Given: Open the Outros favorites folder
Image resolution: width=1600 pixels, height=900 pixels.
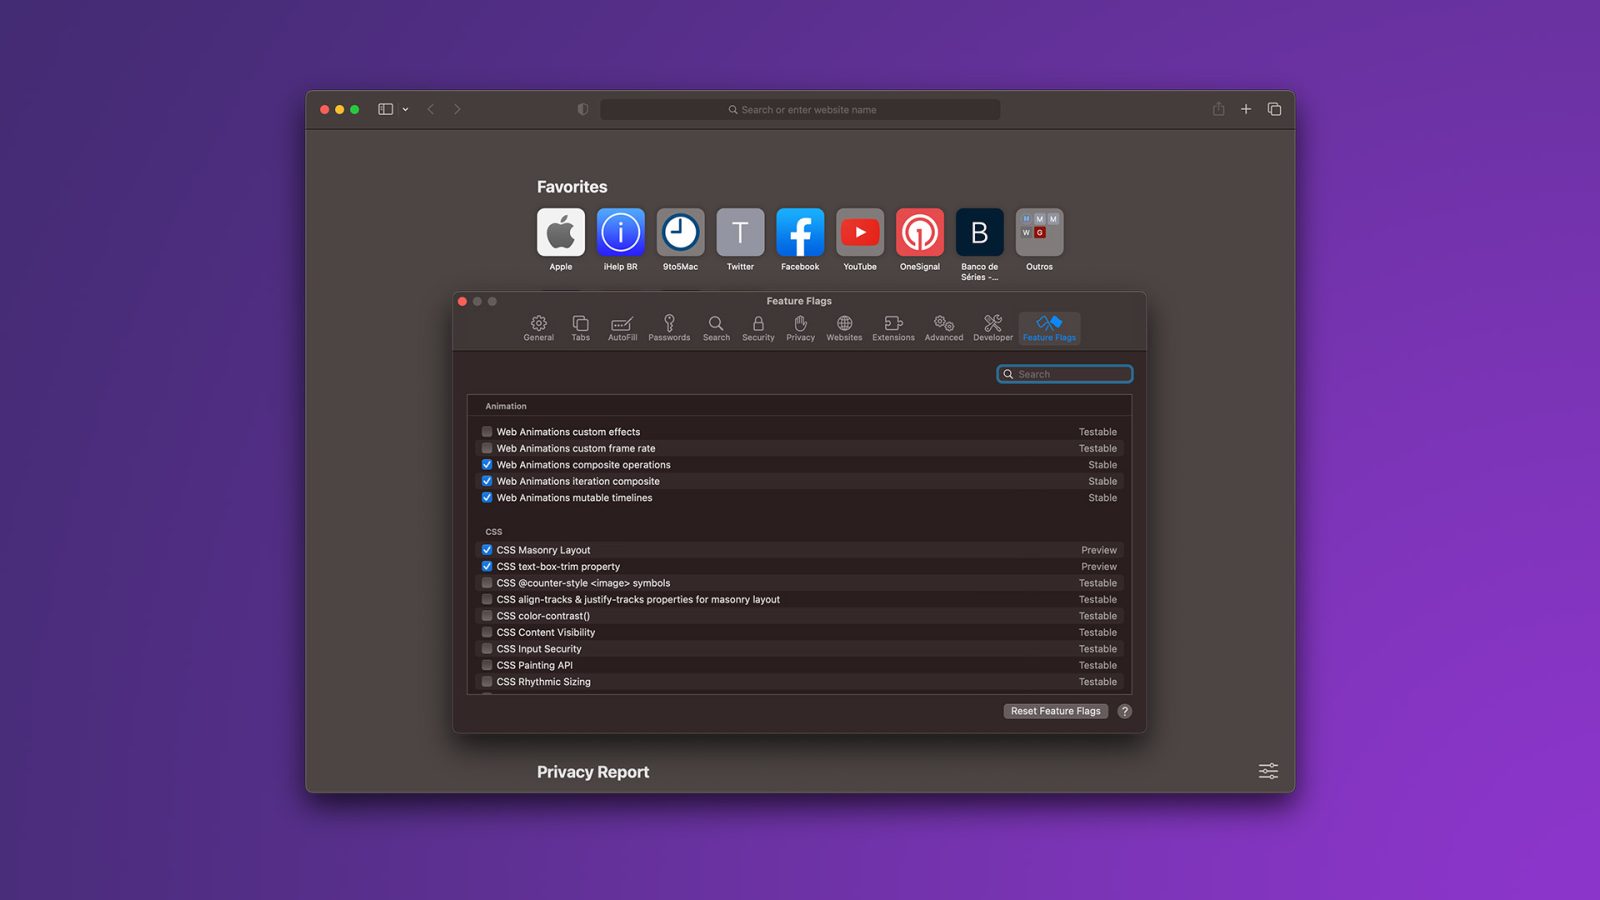Looking at the screenshot, I should [x=1040, y=232].
